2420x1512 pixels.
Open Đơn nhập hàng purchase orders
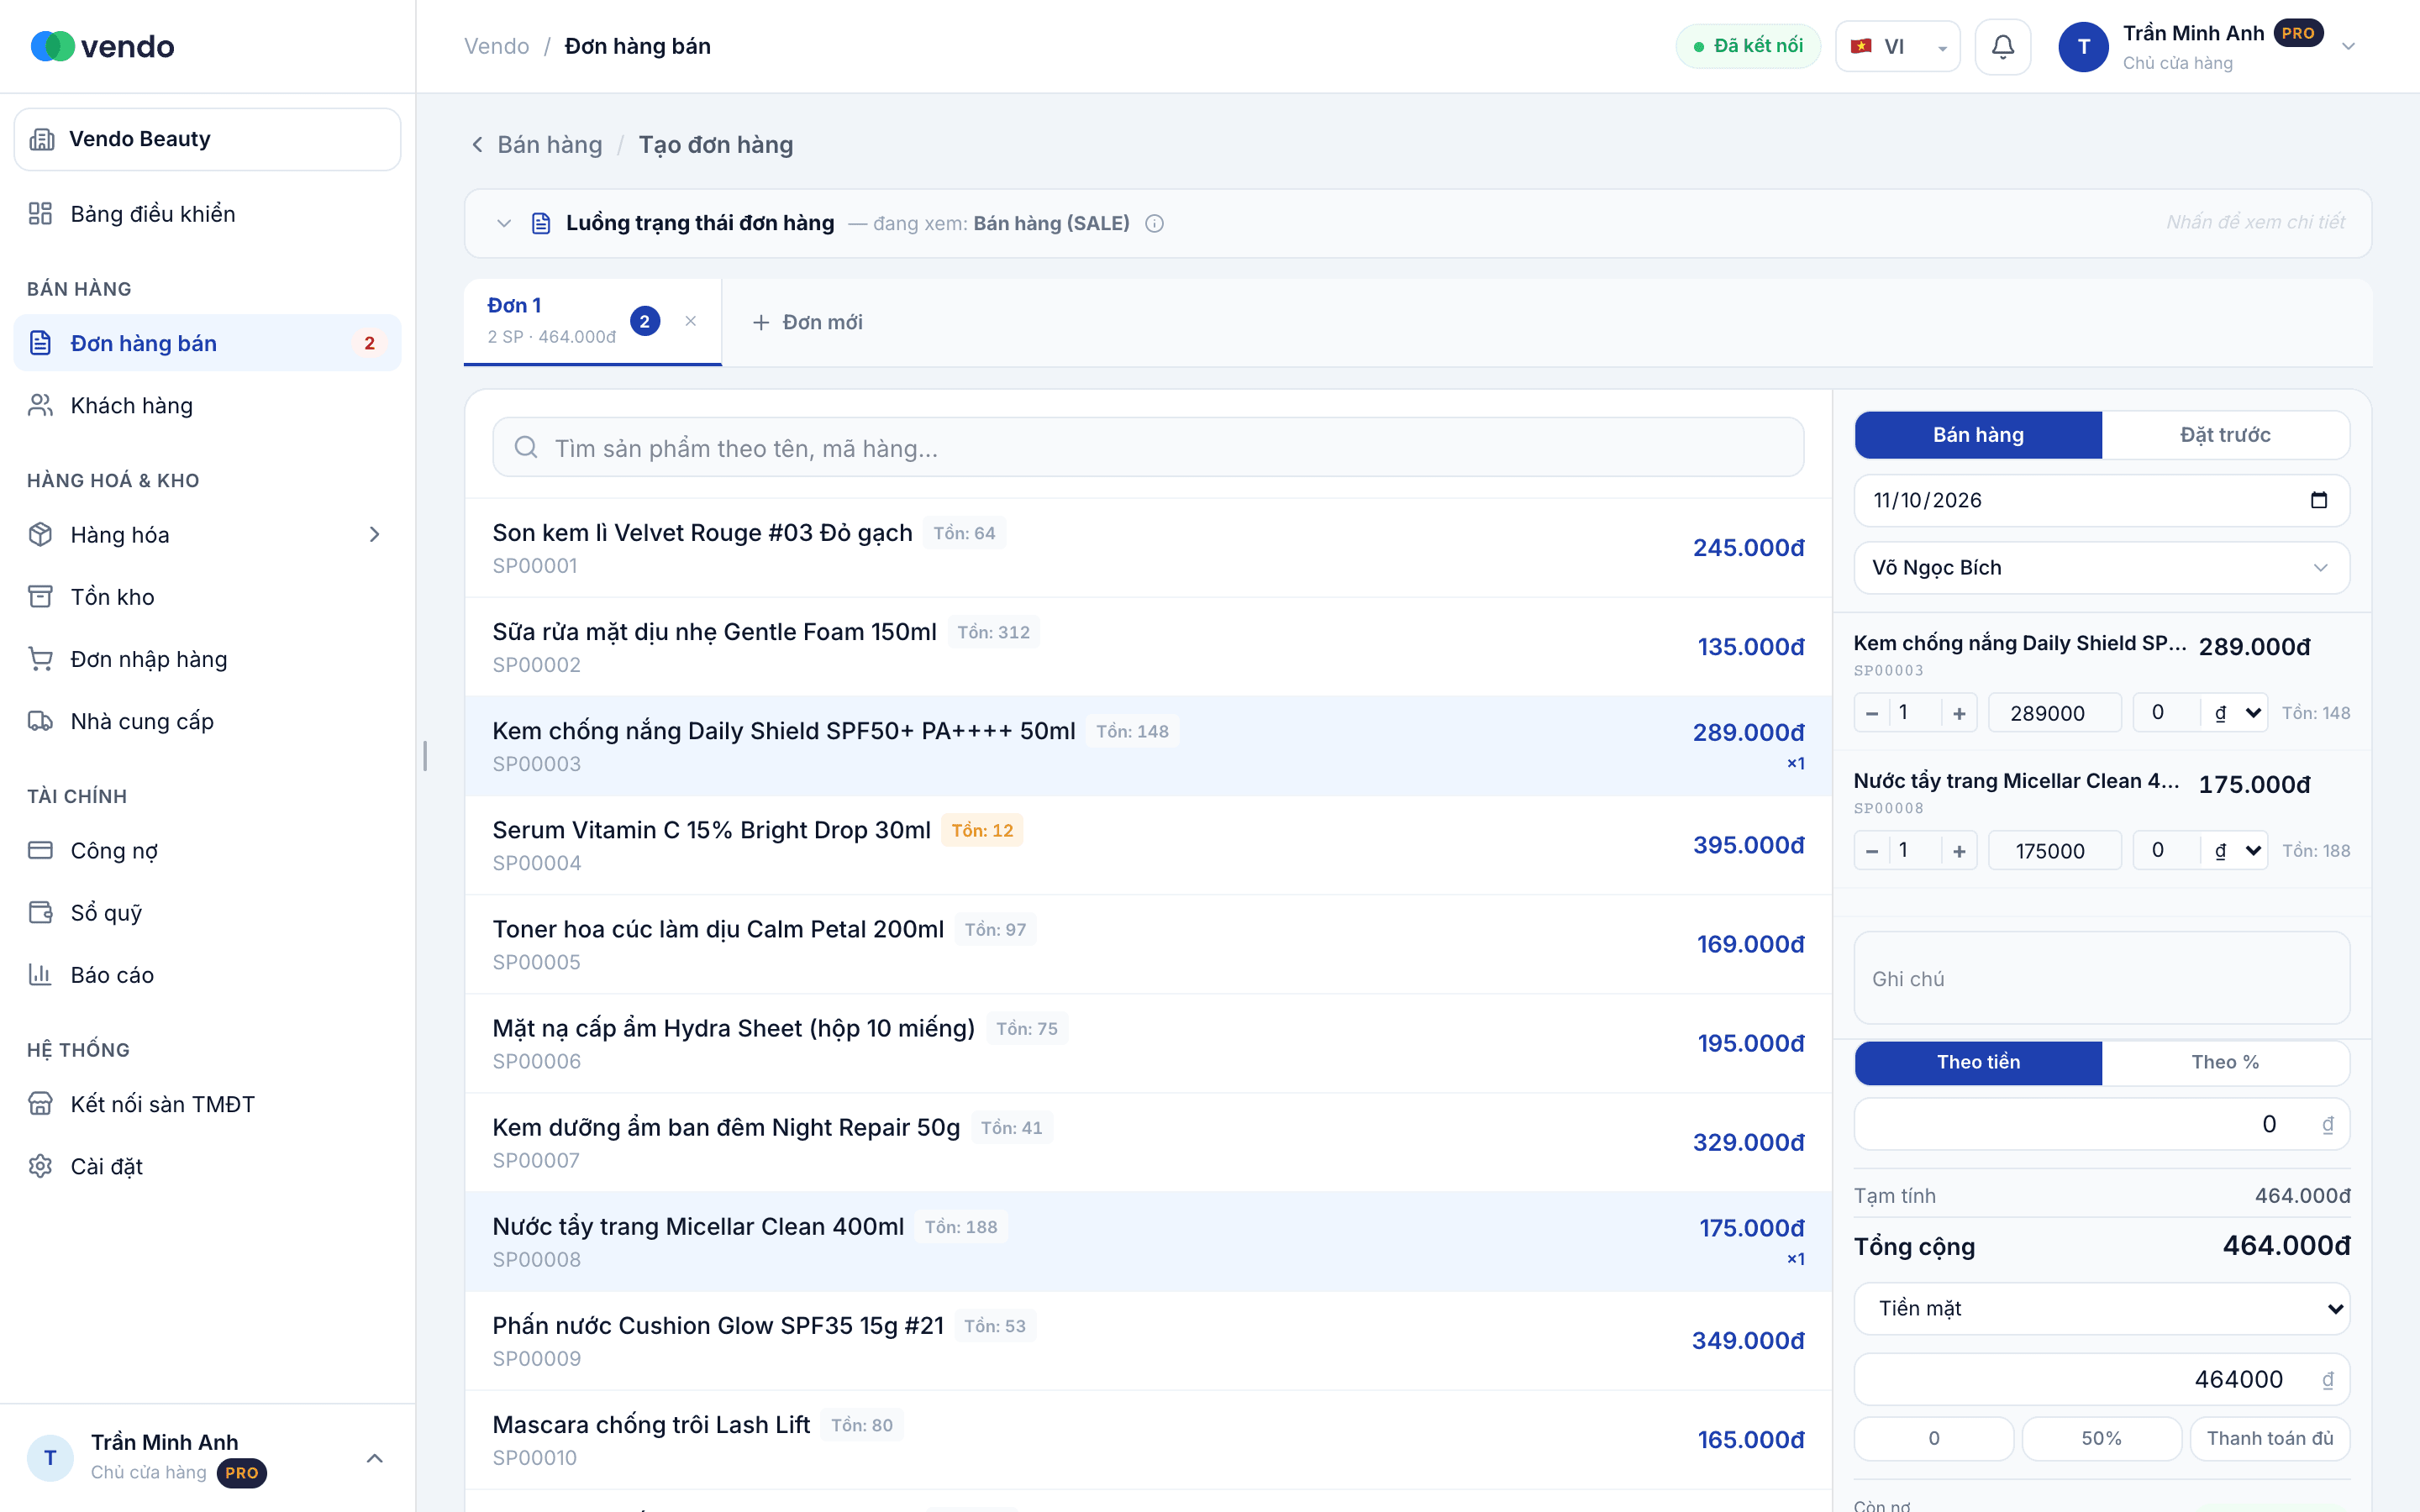[208, 659]
